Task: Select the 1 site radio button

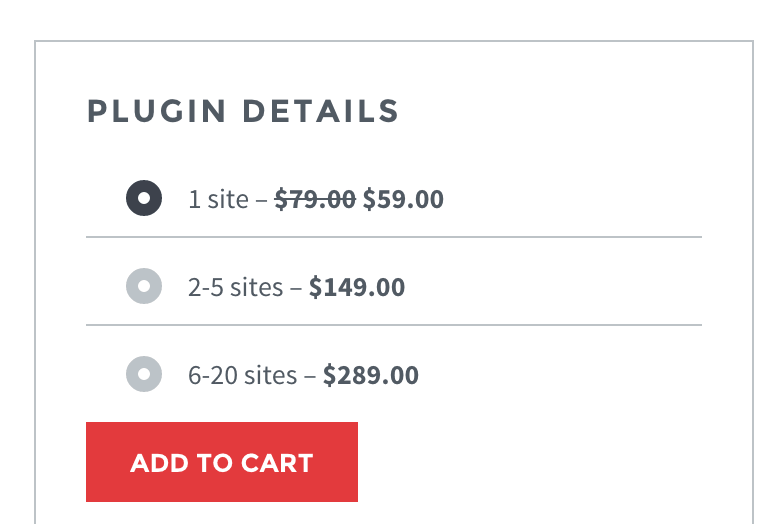Action: point(144,198)
